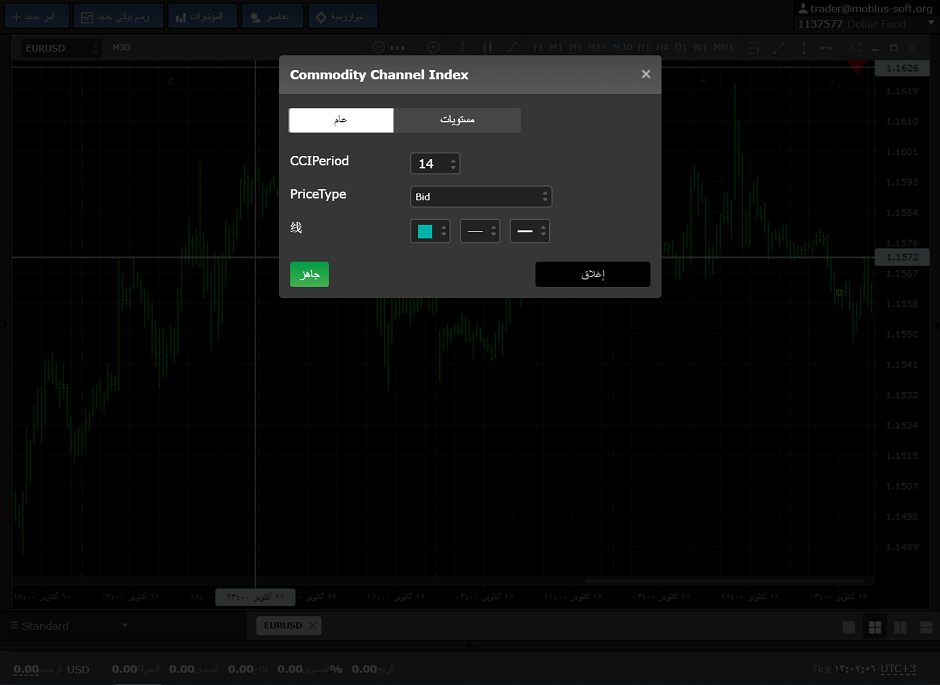Viewport: 940px width, 685px height.
Task: Open the خوارزمية (Algorithm) menu
Action: pos(343,16)
